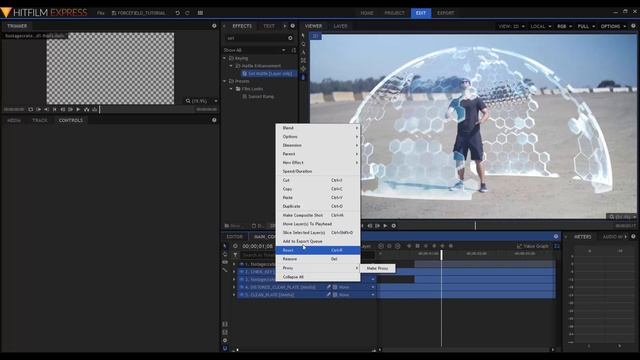Select the TEXT panel tab
Image resolution: width=640 pixels, height=360 pixels.
tap(269, 26)
